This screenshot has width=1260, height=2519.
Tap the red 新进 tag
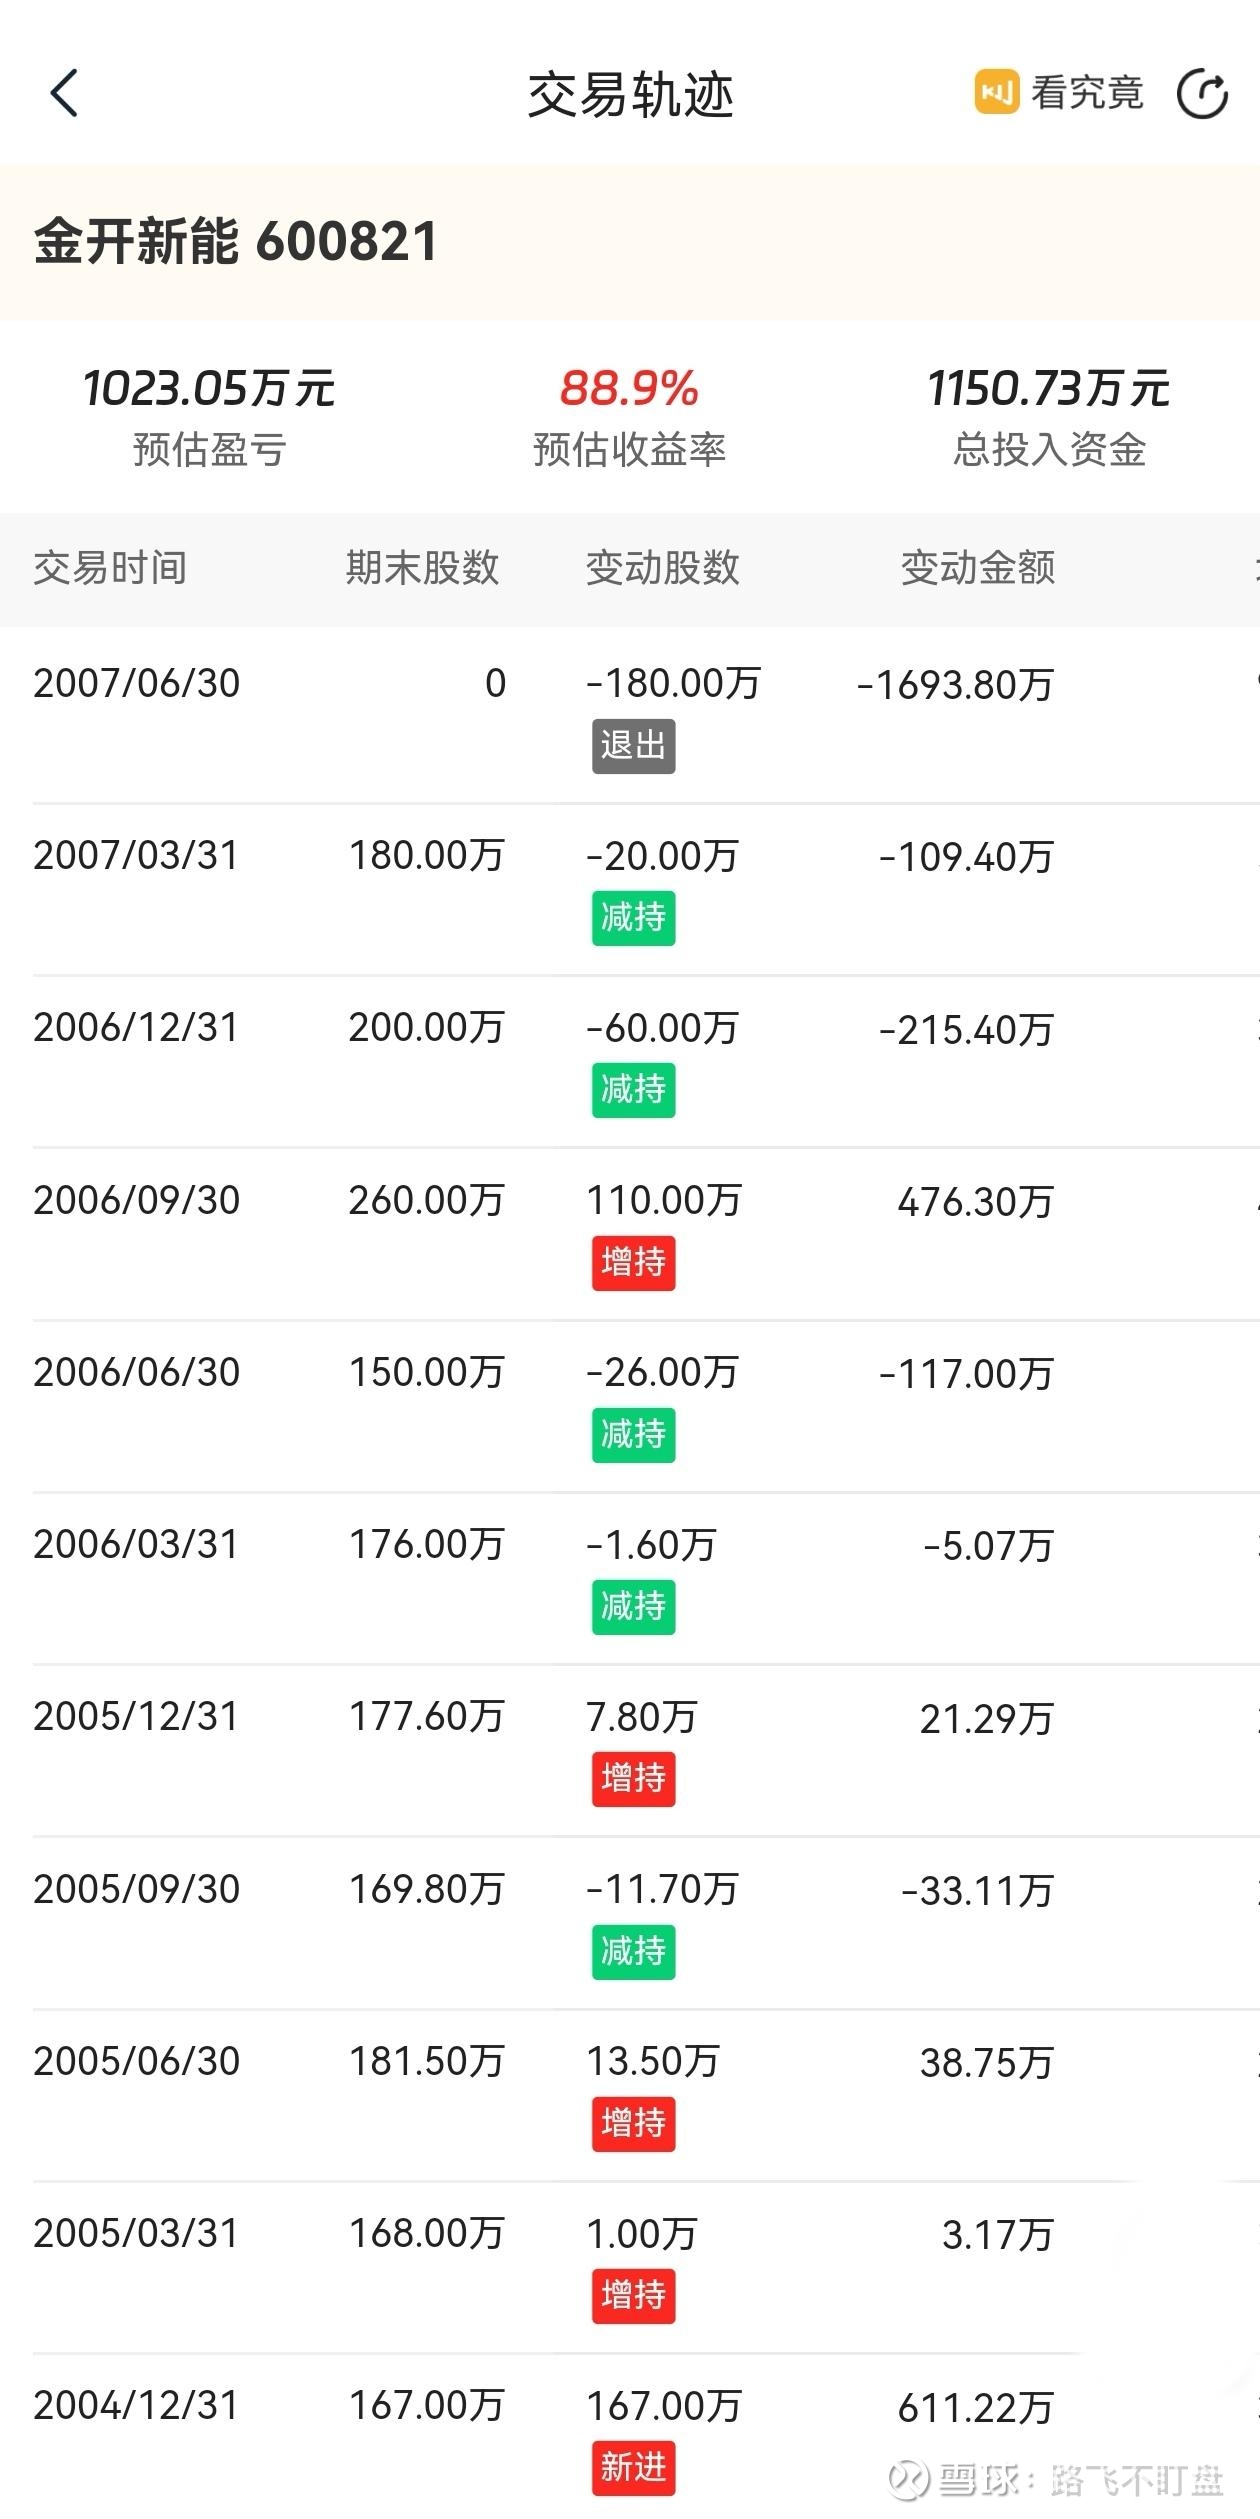click(633, 2468)
